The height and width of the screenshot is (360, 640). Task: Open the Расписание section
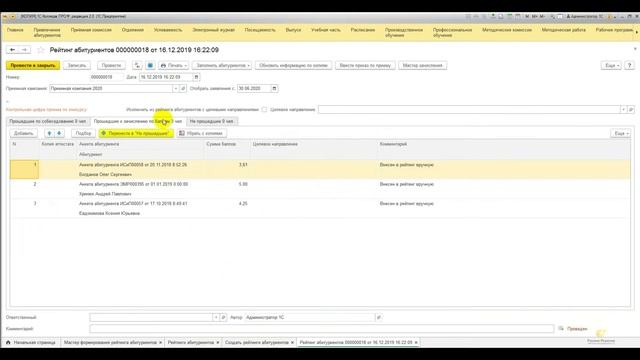(362, 30)
